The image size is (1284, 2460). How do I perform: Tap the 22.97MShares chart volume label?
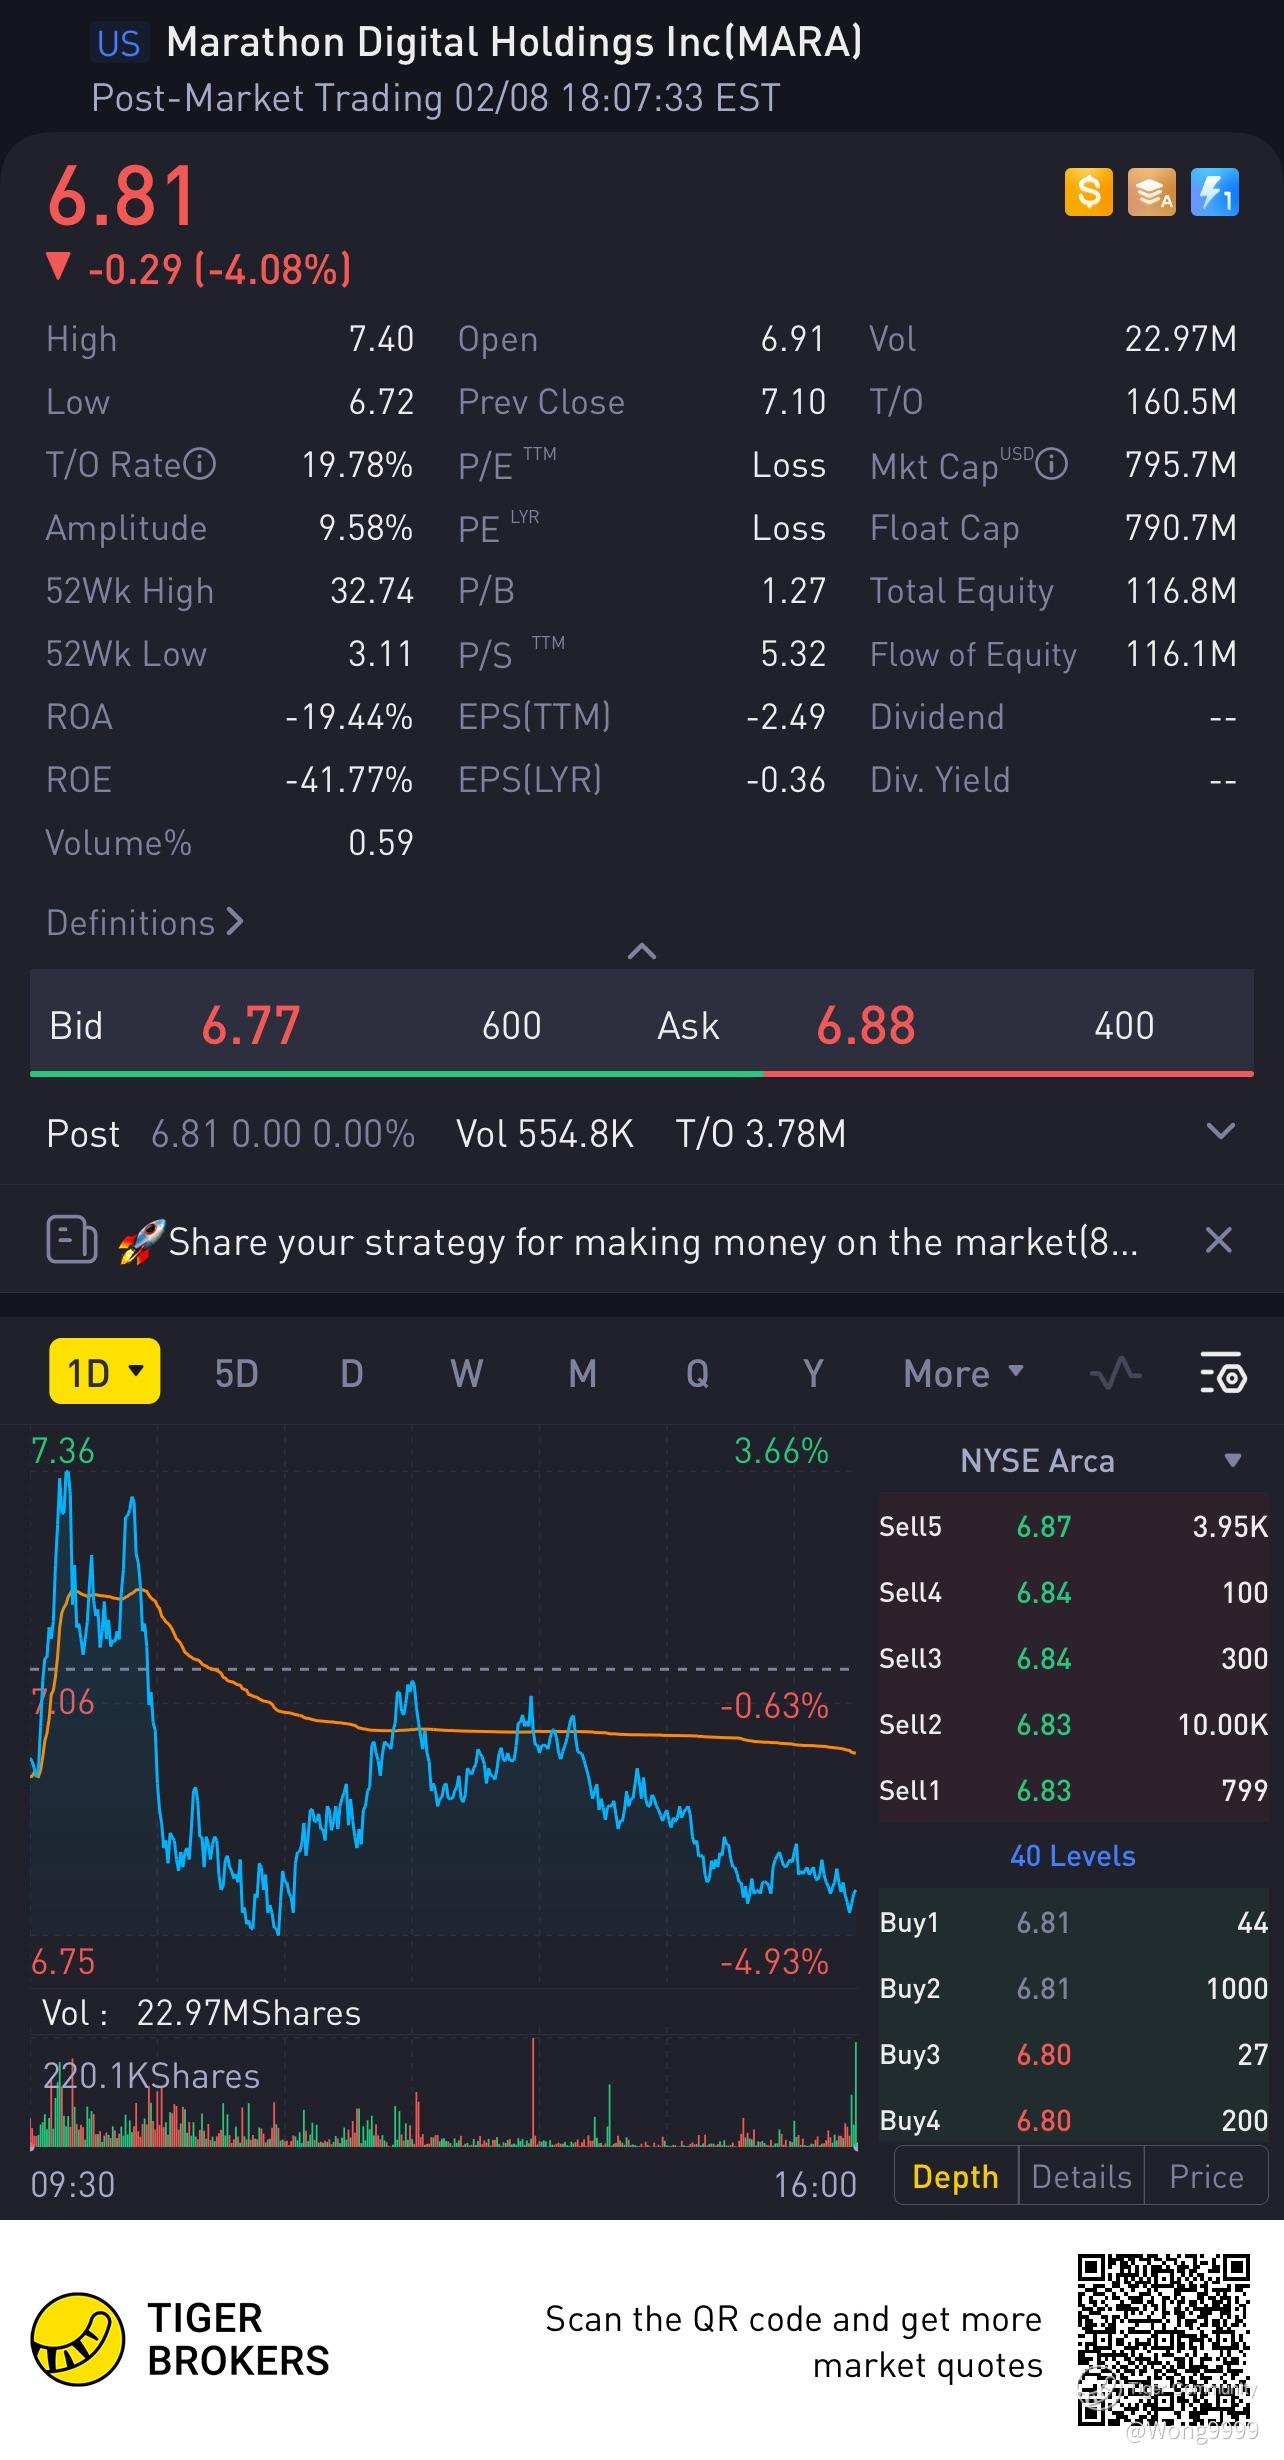point(249,2012)
